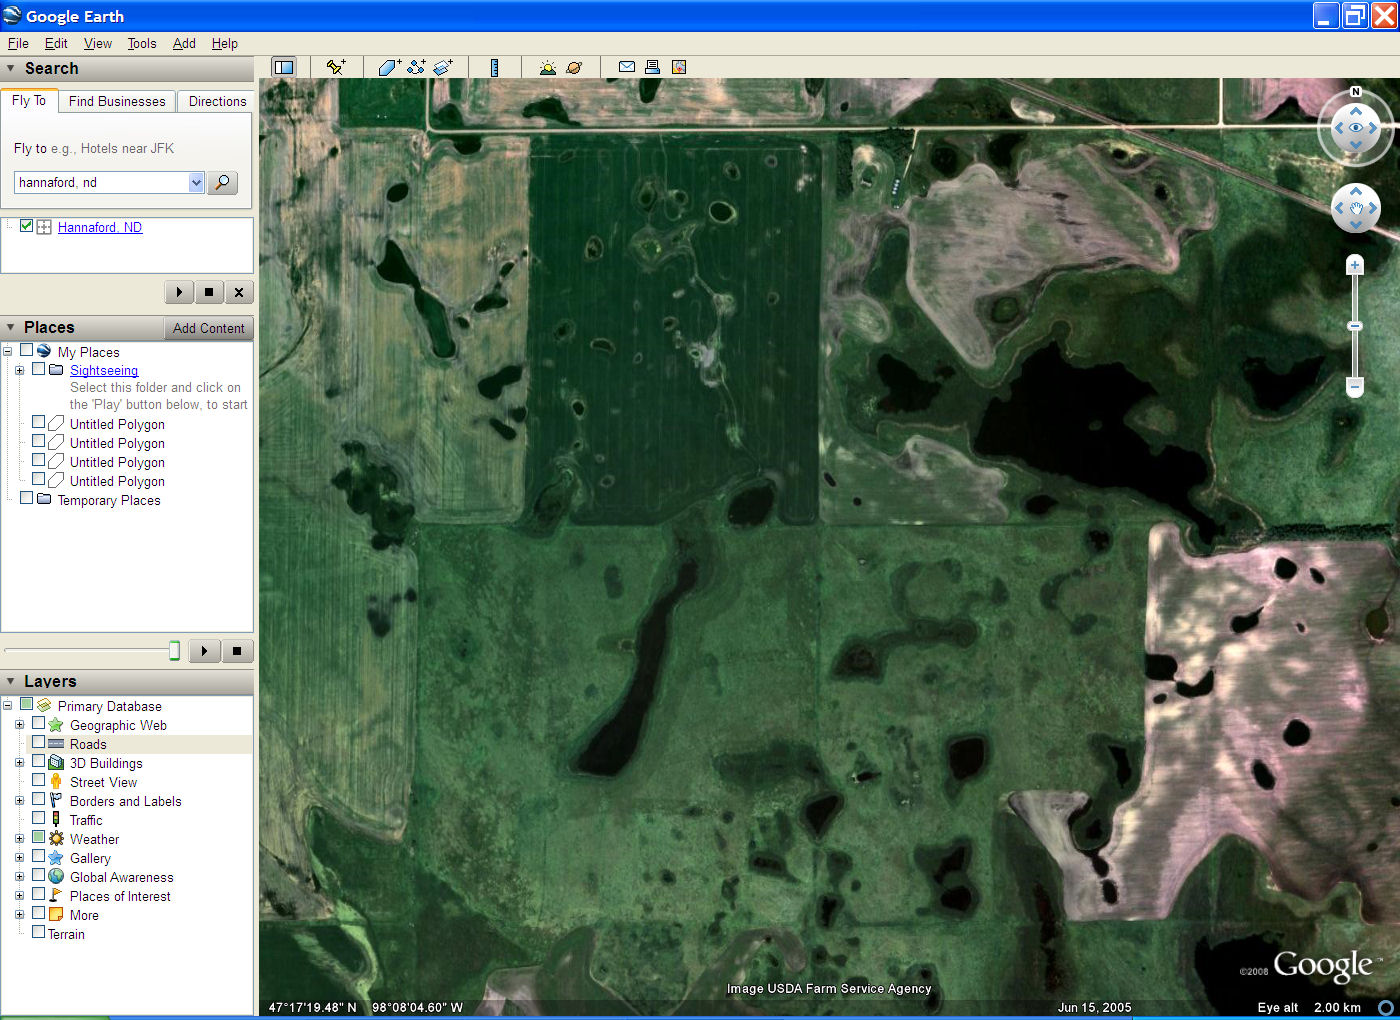Open the Tools menu

(x=142, y=43)
